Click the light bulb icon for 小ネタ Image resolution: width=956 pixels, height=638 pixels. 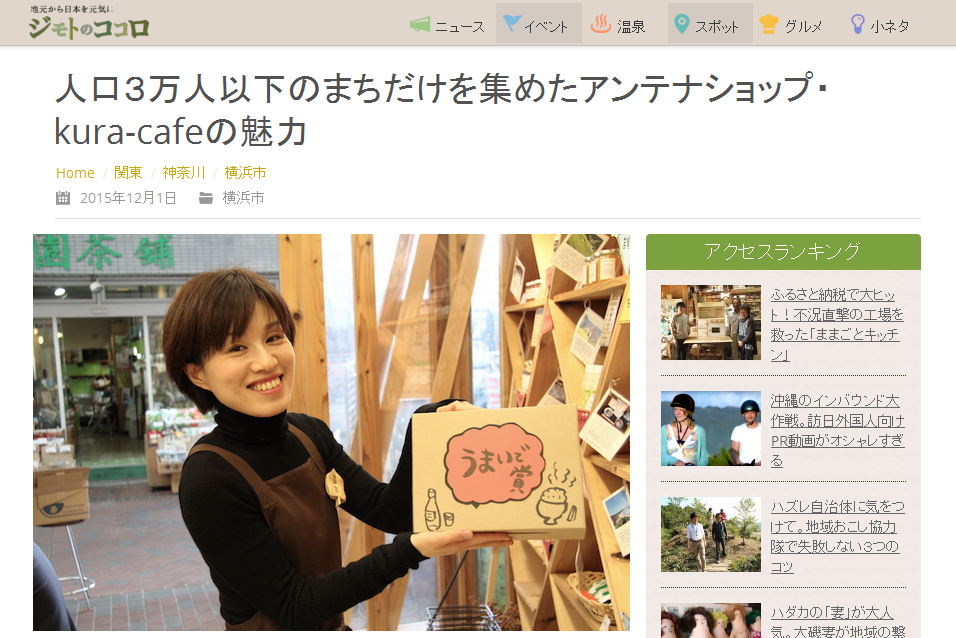tap(857, 24)
